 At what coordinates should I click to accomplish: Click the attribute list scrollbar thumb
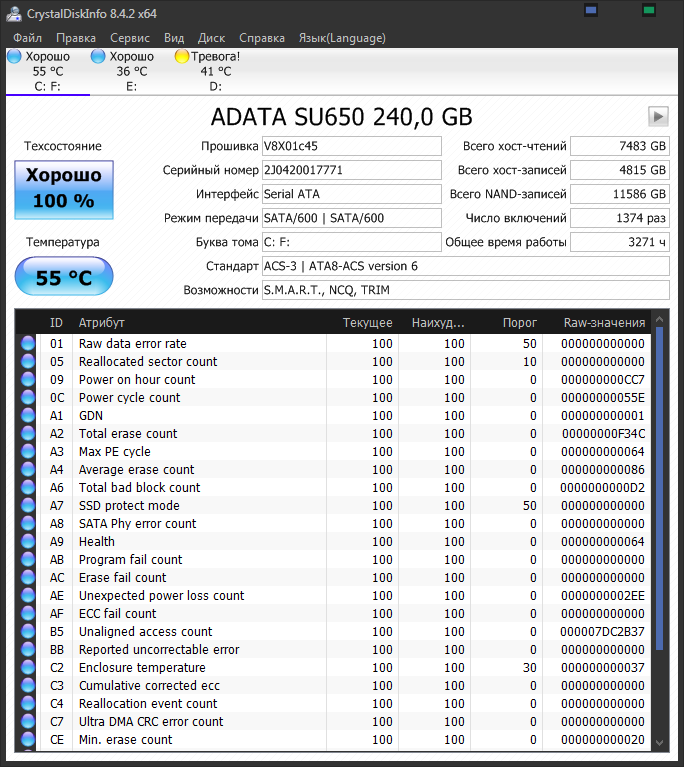coord(660,489)
